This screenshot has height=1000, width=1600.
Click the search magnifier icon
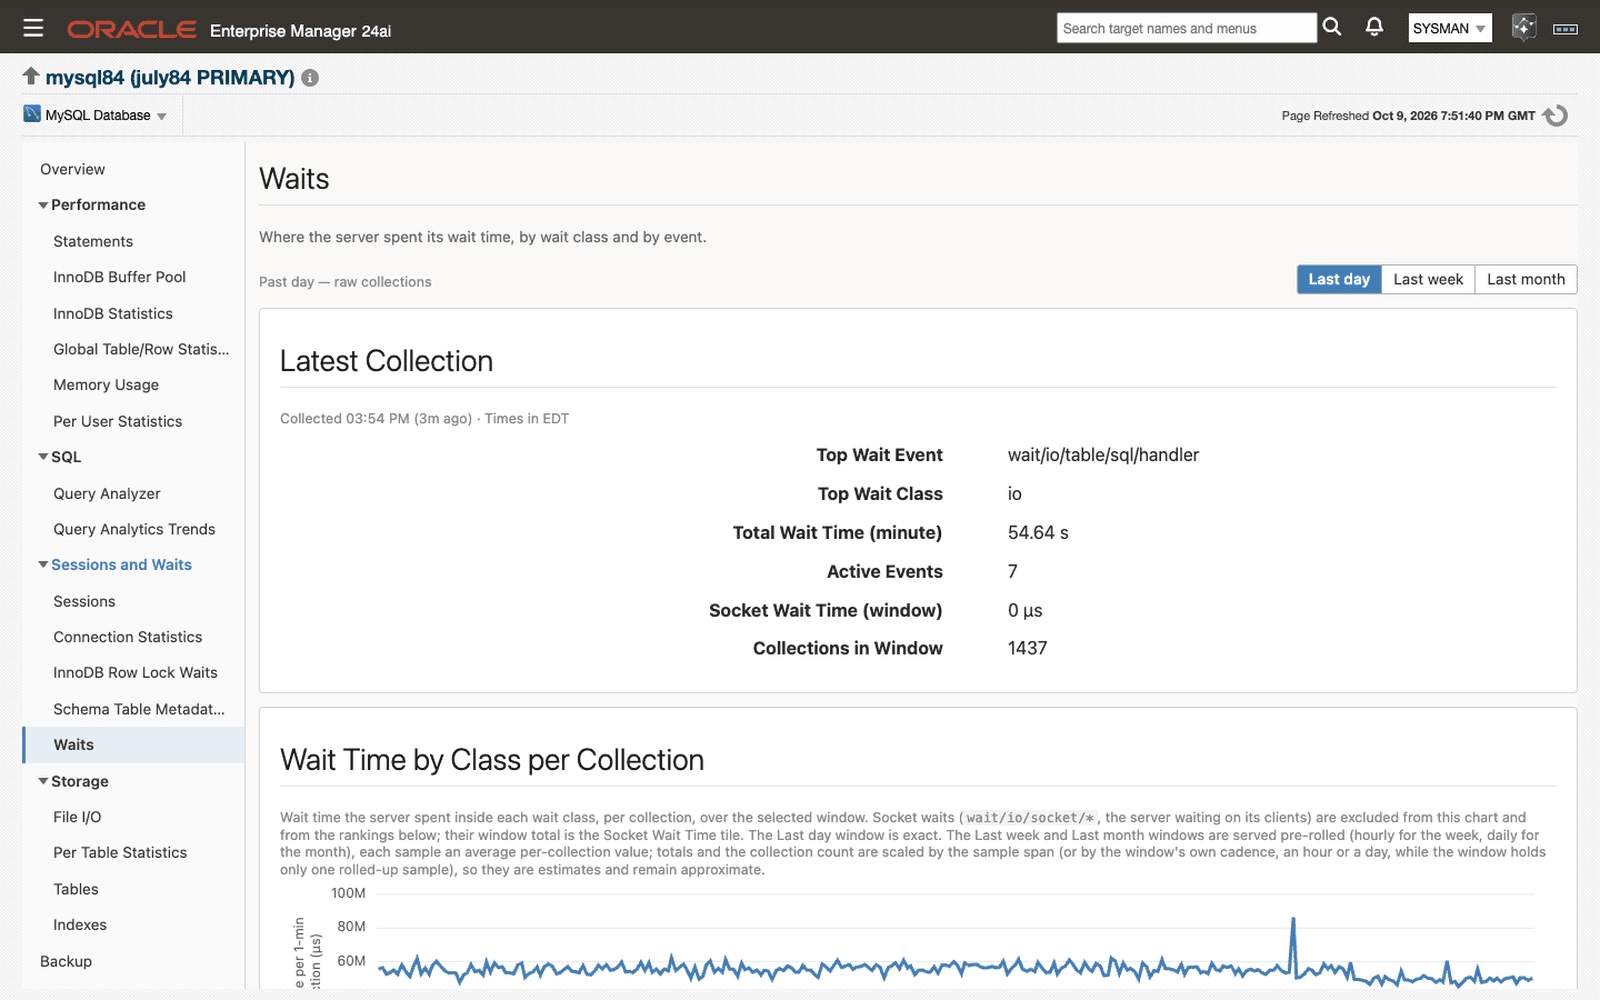pyautogui.click(x=1332, y=27)
